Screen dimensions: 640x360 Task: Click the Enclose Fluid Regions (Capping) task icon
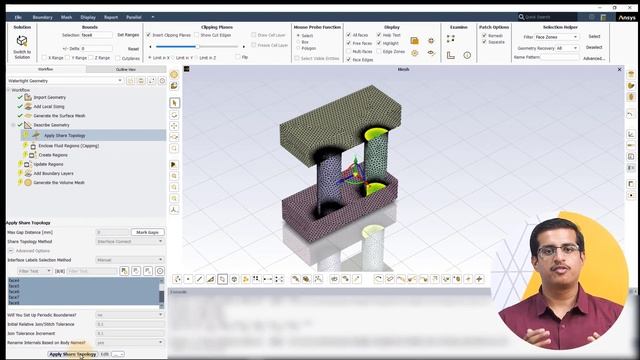point(33,146)
